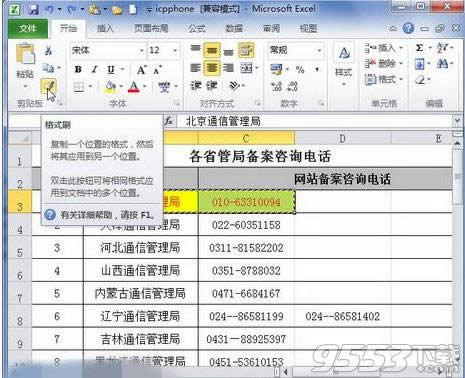
Task: Toggle middle vertical alignment
Action: pos(212,50)
